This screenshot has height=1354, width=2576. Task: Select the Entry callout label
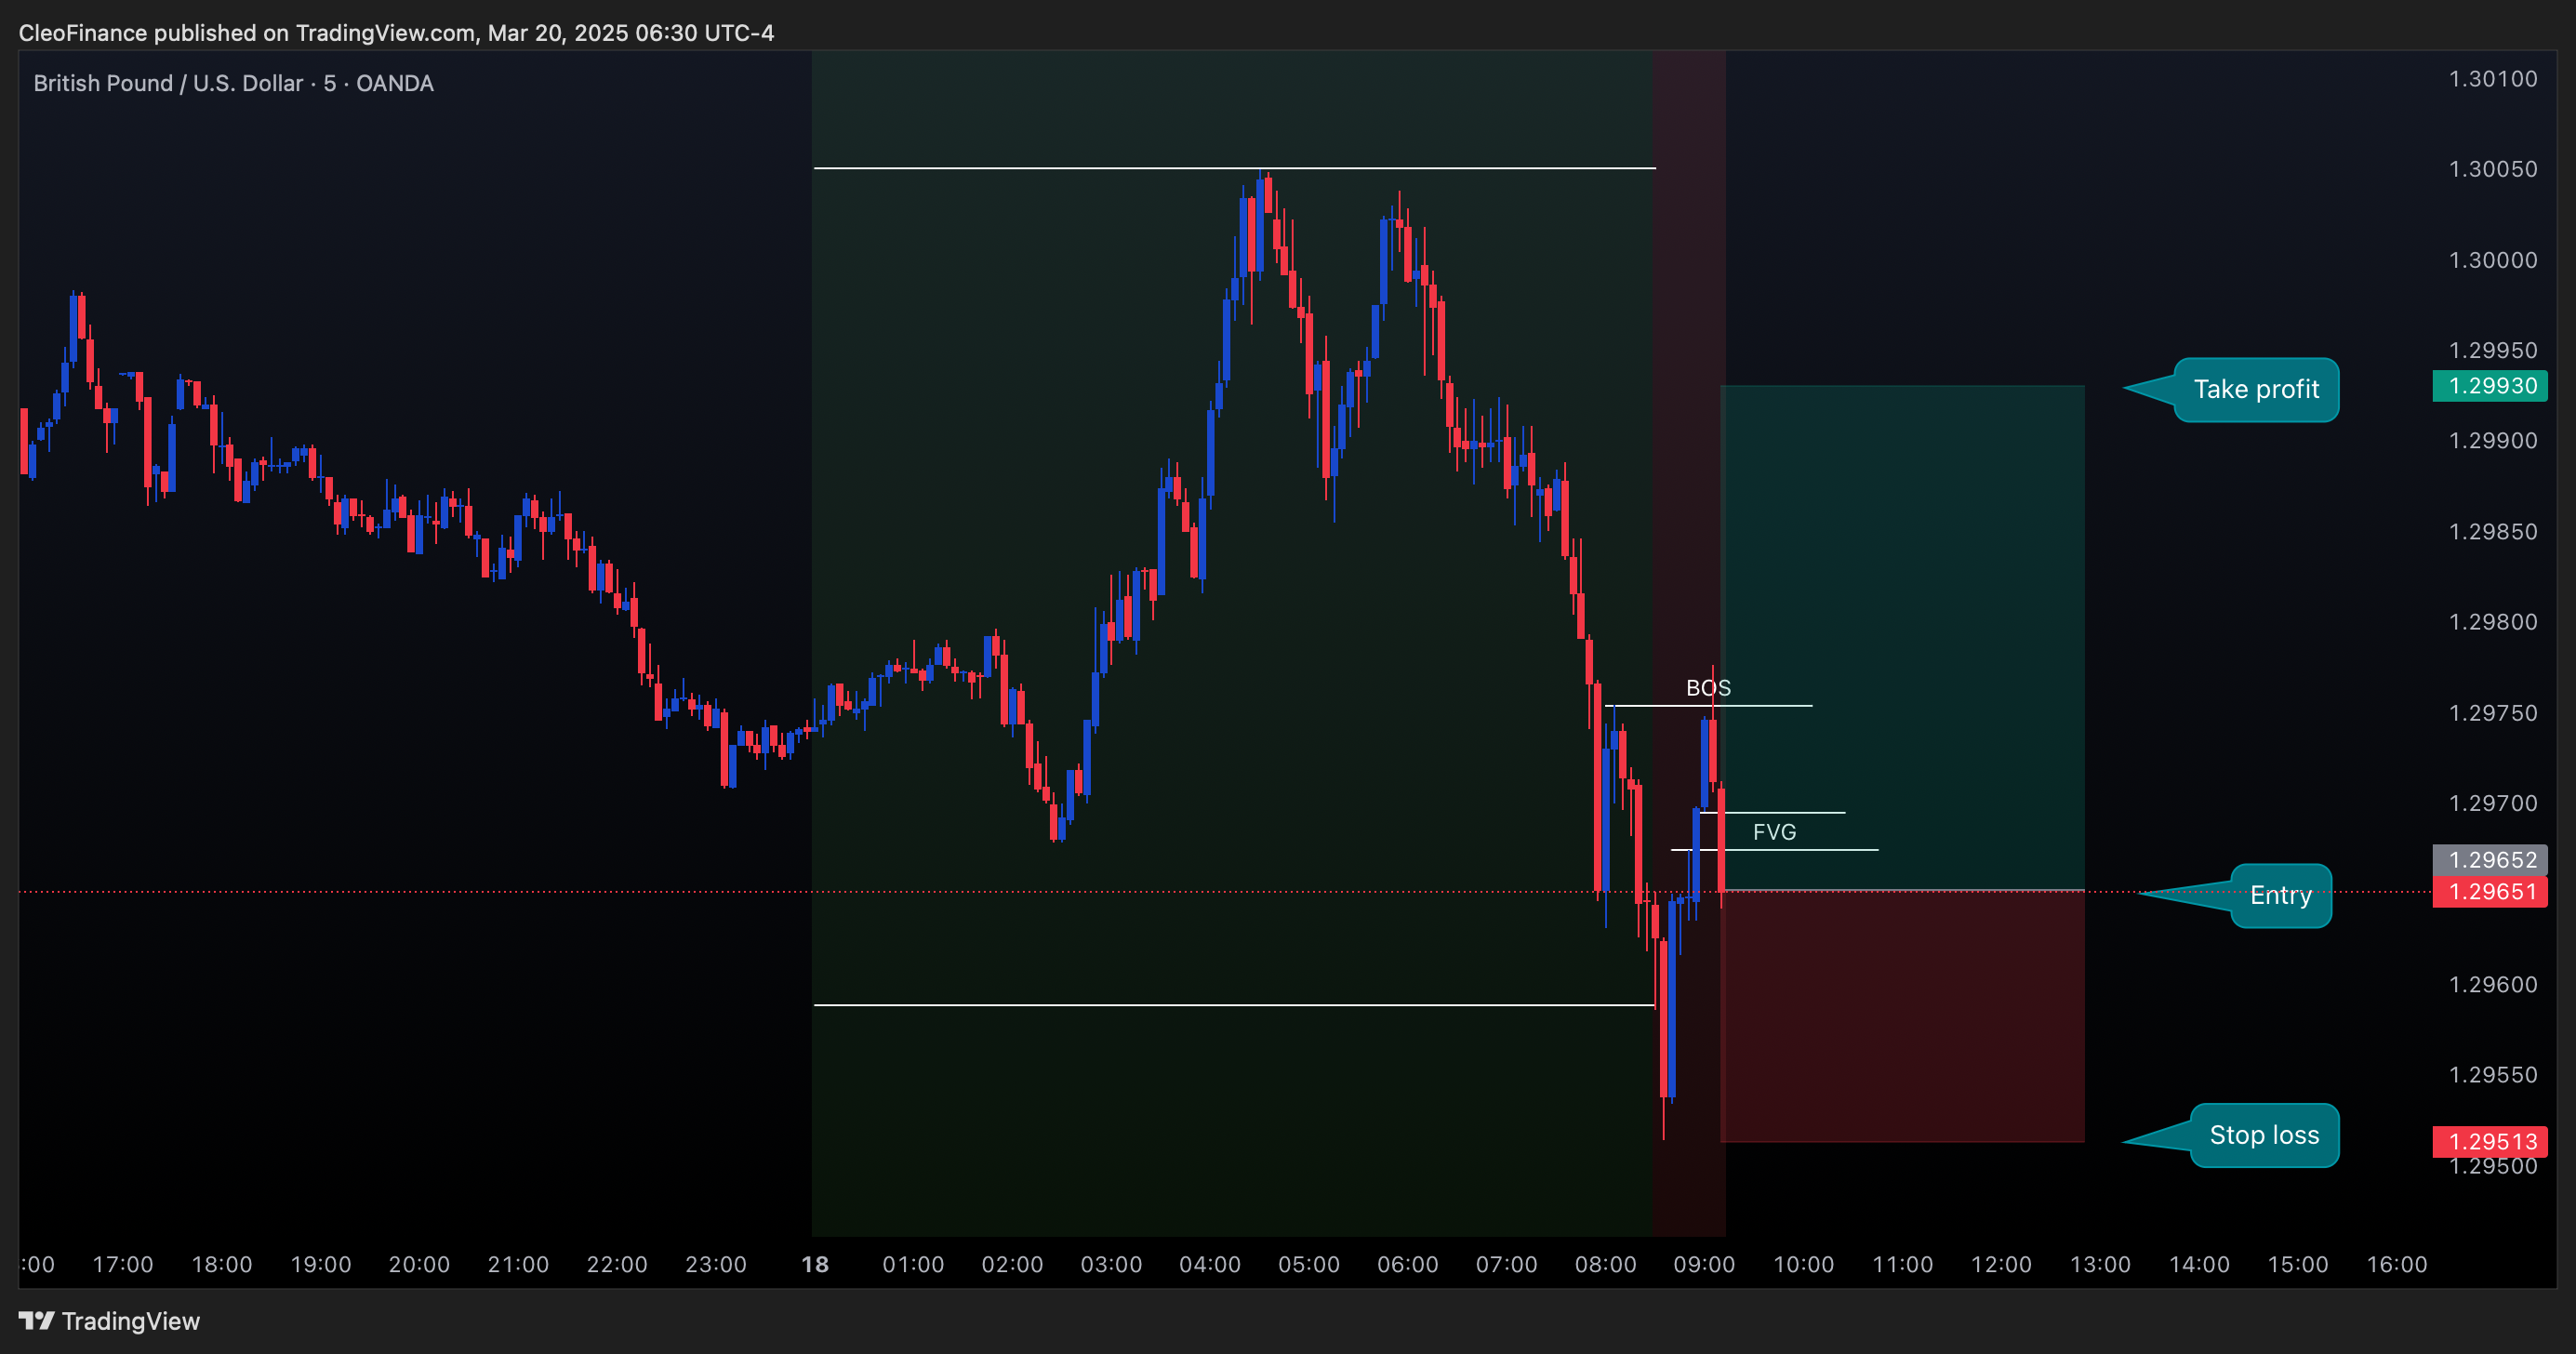pos(2280,895)
